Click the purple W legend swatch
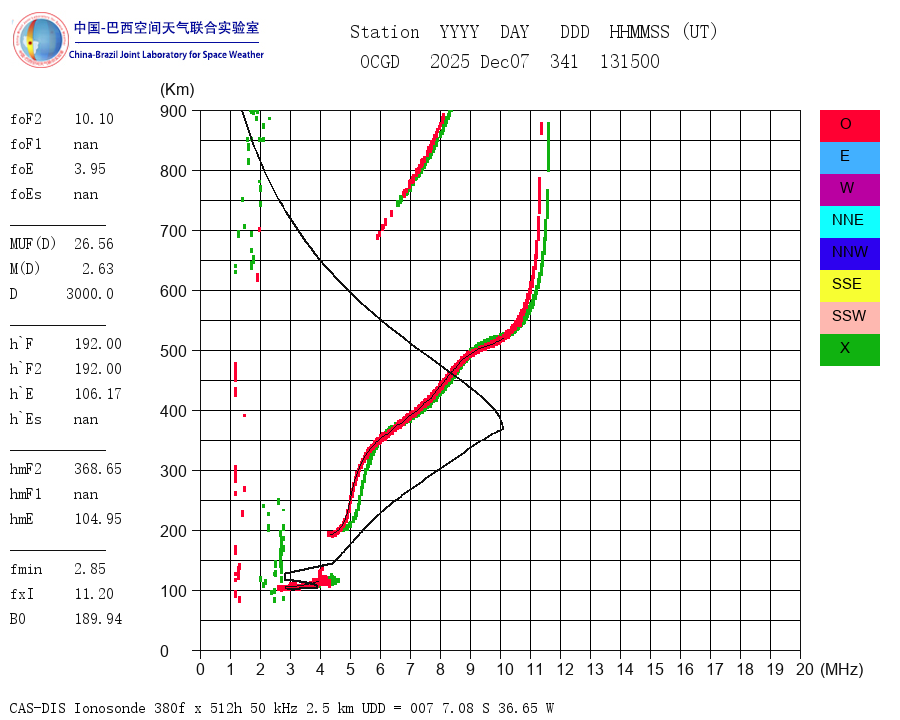 pyautogui.click(x=849, y=189)
